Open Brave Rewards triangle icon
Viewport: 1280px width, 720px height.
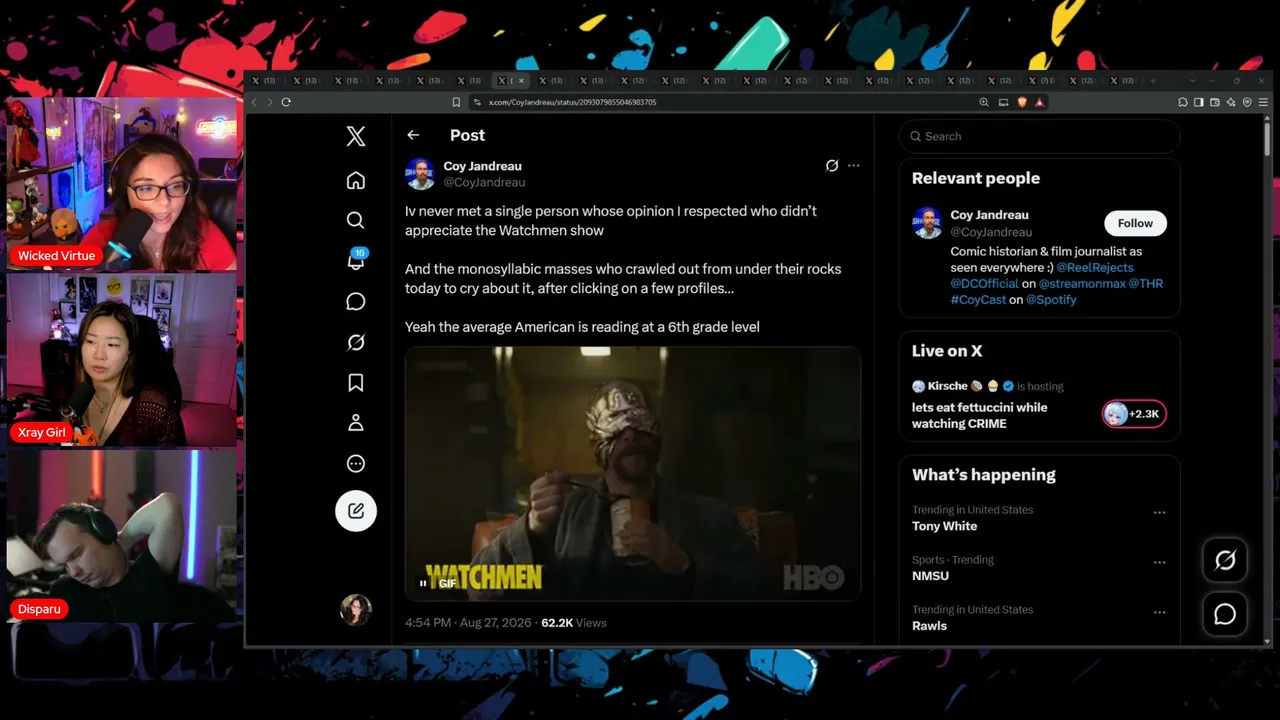click(x=1040, y=102)
